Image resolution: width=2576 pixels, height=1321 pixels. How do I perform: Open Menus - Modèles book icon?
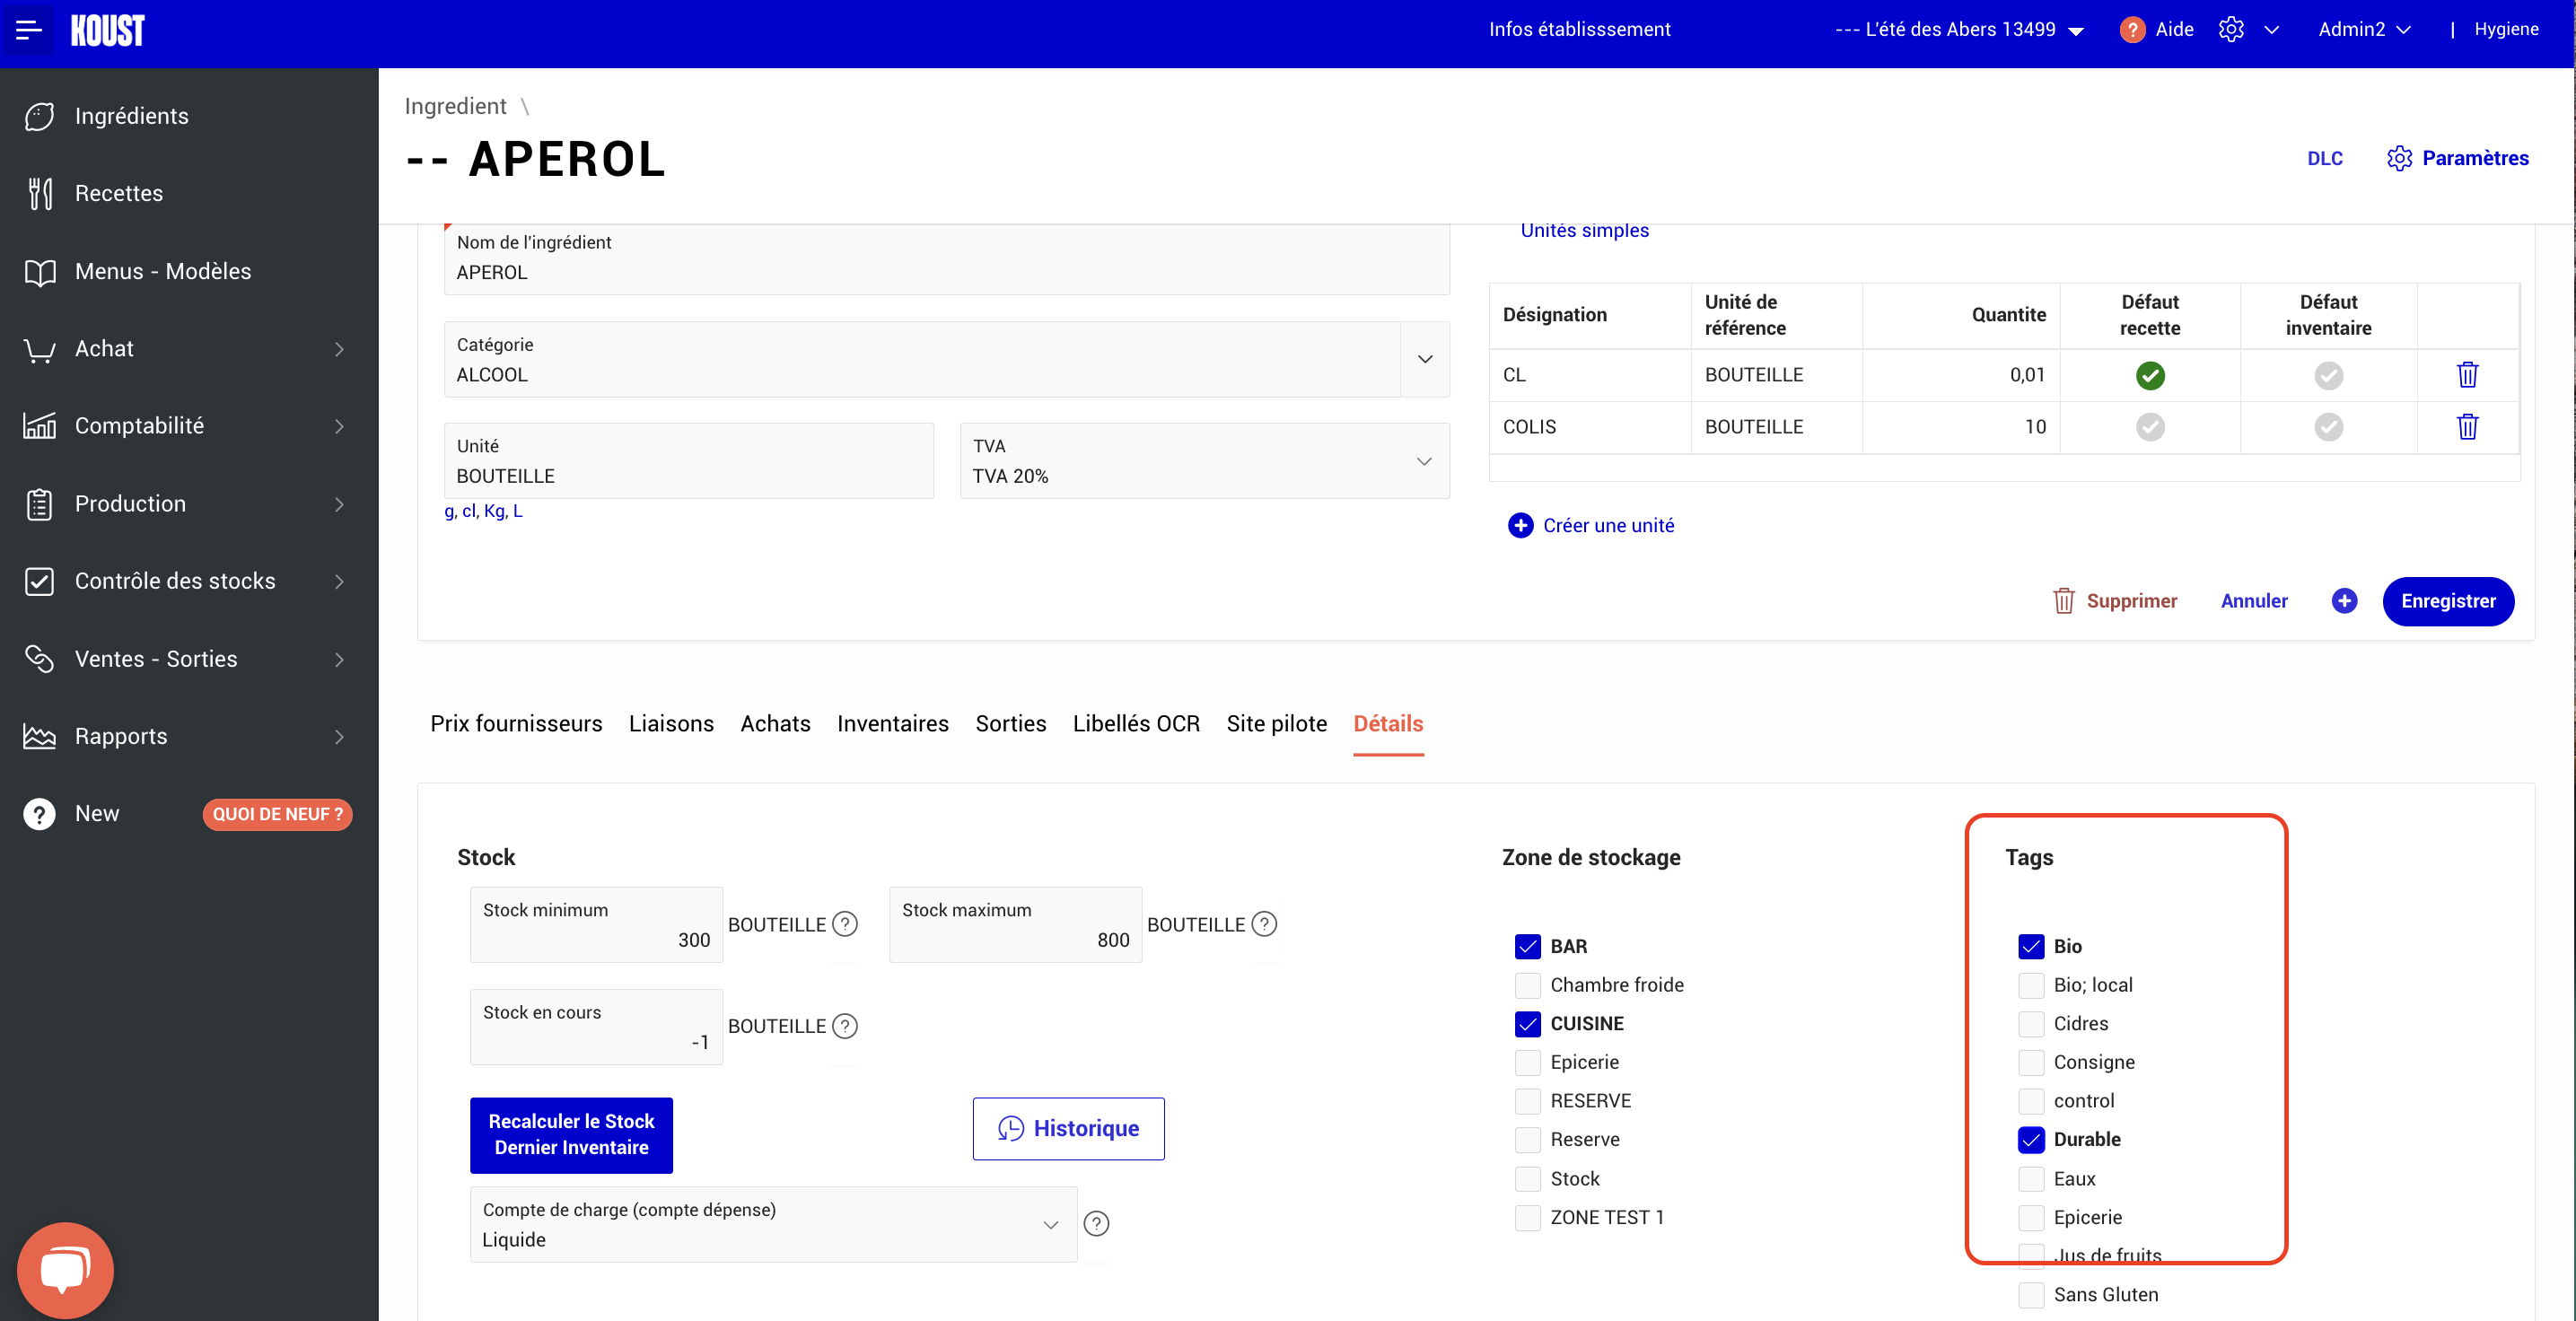click(39, 271)
